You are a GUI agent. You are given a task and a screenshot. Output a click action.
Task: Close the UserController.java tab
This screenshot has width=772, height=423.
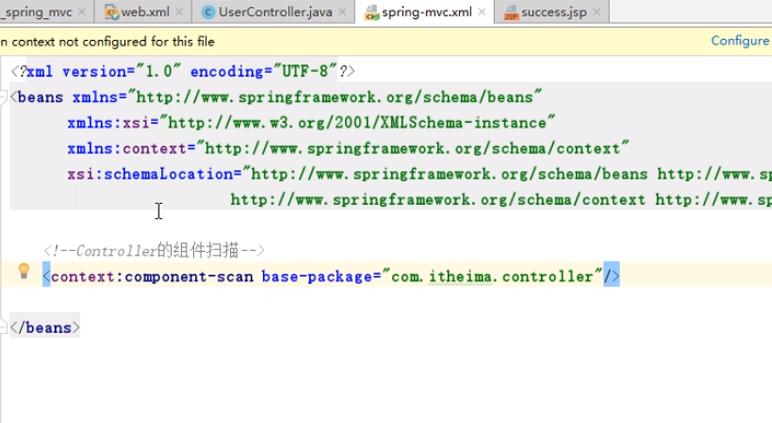(x=343, y=12)
